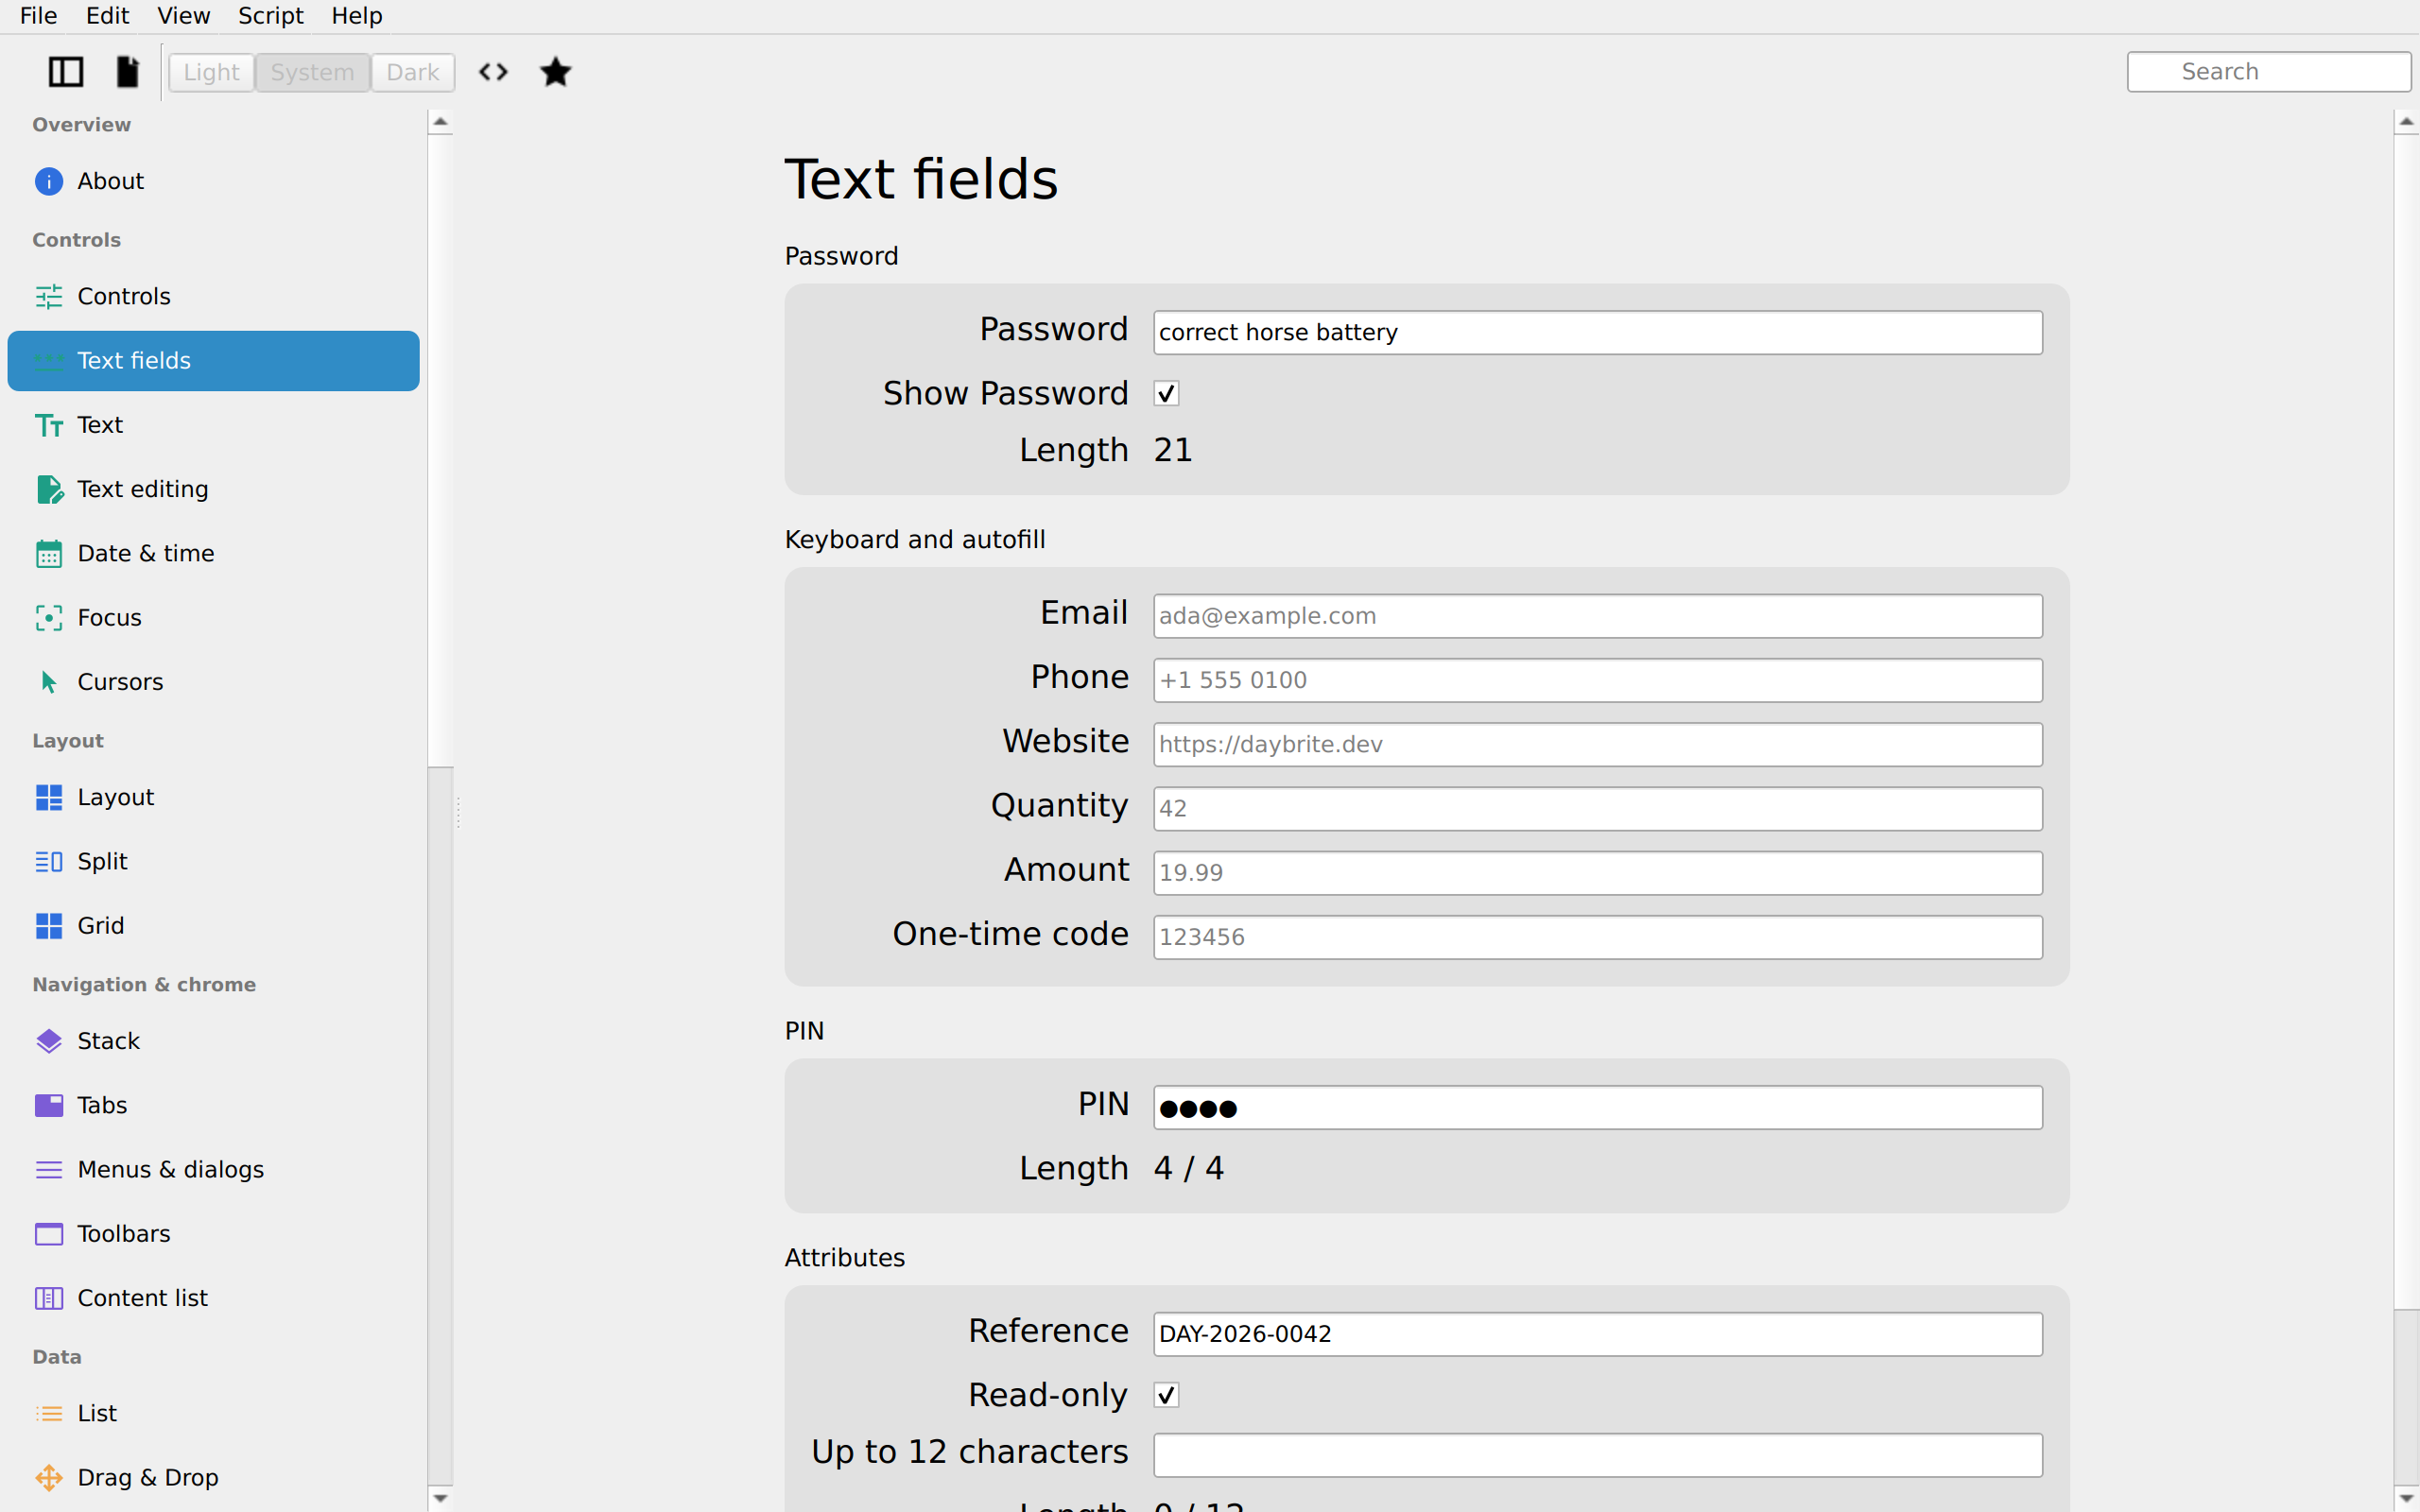Click the Reference field DAY-2026-0042
This screenshot has height=1512, width=2420.
[x=1597, y=1334]
